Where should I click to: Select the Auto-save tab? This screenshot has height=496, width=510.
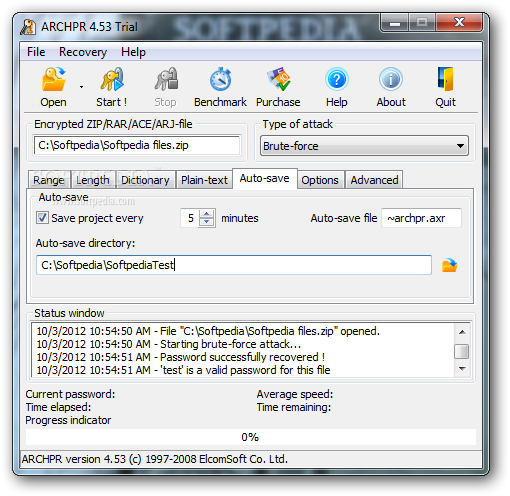265,178
